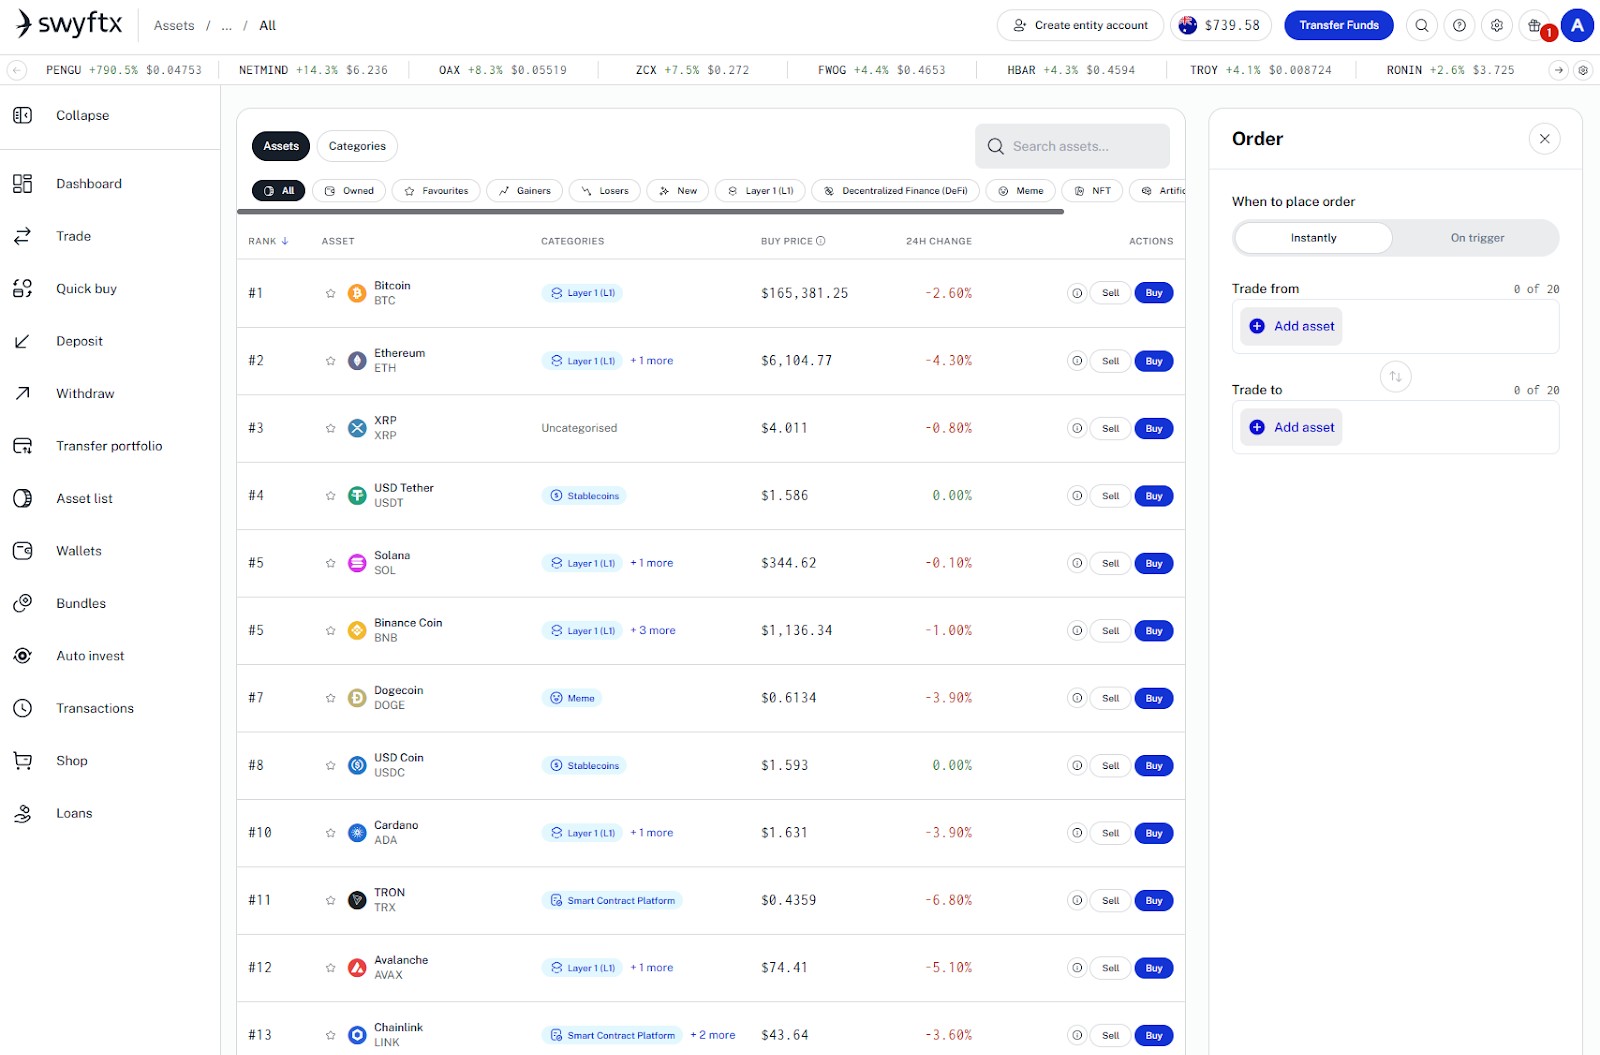
Task: Click the search magnifier icon in header
Action: tap(1422, 26)
